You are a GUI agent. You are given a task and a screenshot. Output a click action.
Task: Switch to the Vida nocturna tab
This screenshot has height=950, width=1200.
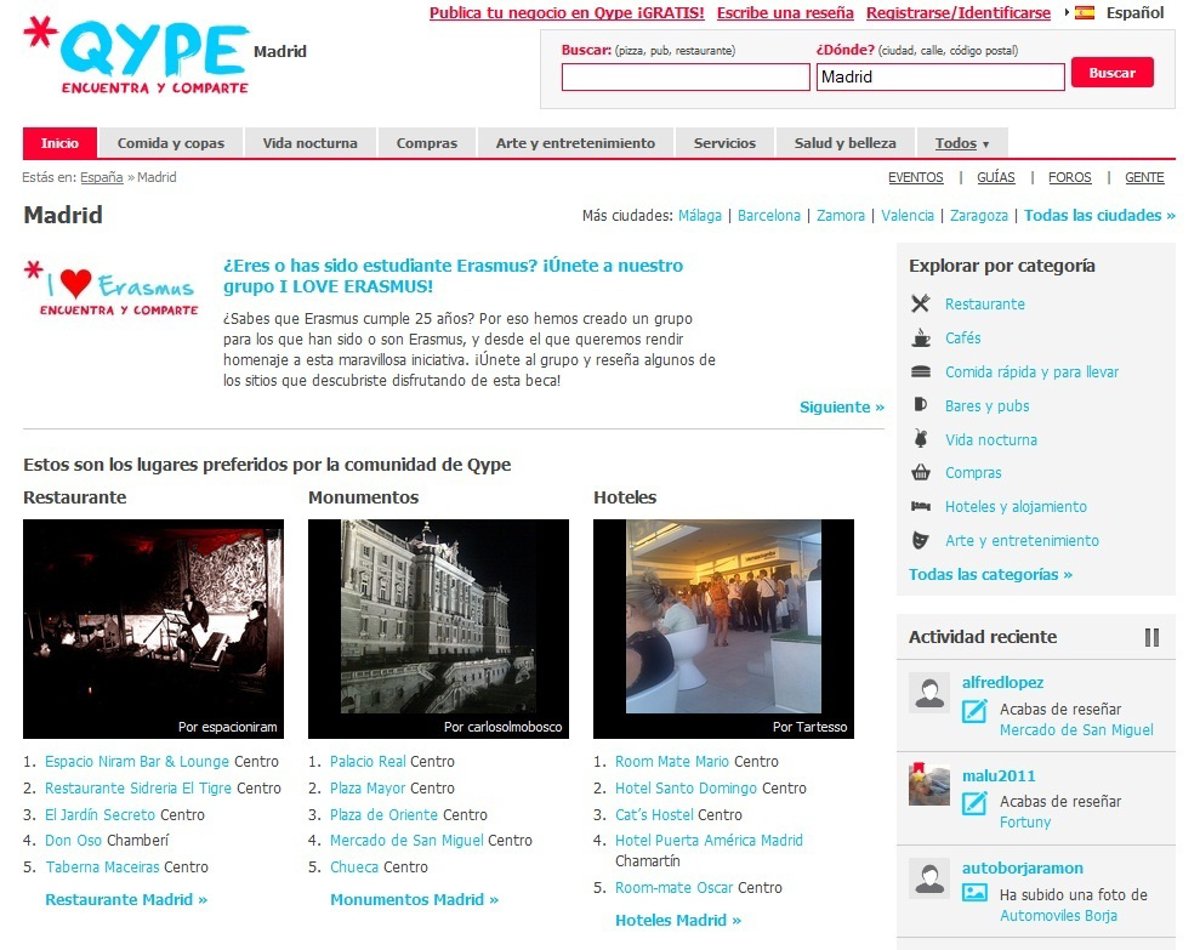tap(310, 143)
